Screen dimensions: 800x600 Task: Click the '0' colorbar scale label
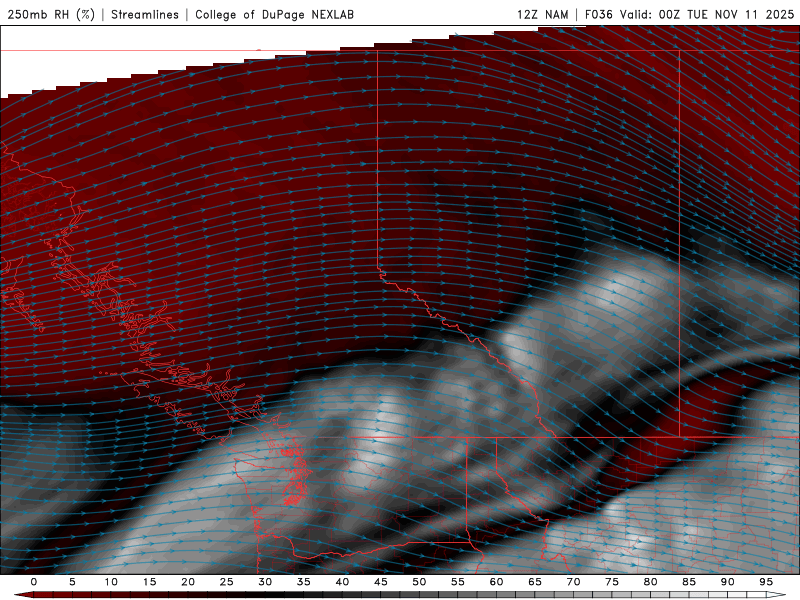(x=34, y=582)
